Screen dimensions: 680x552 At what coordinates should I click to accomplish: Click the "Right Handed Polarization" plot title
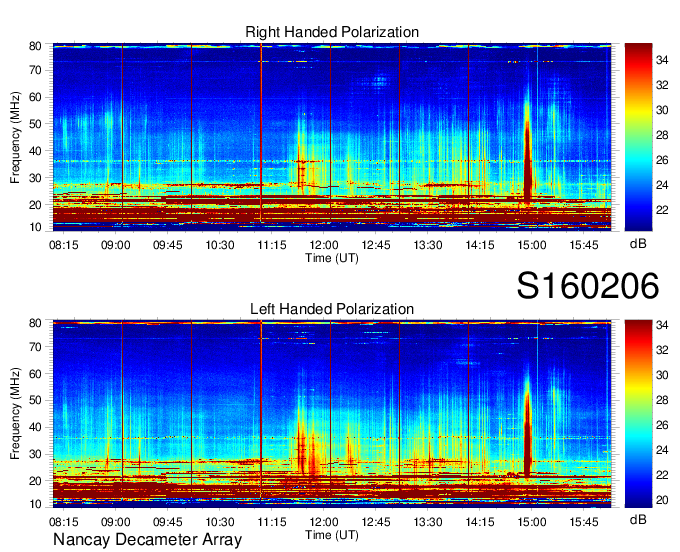[332, 32]
